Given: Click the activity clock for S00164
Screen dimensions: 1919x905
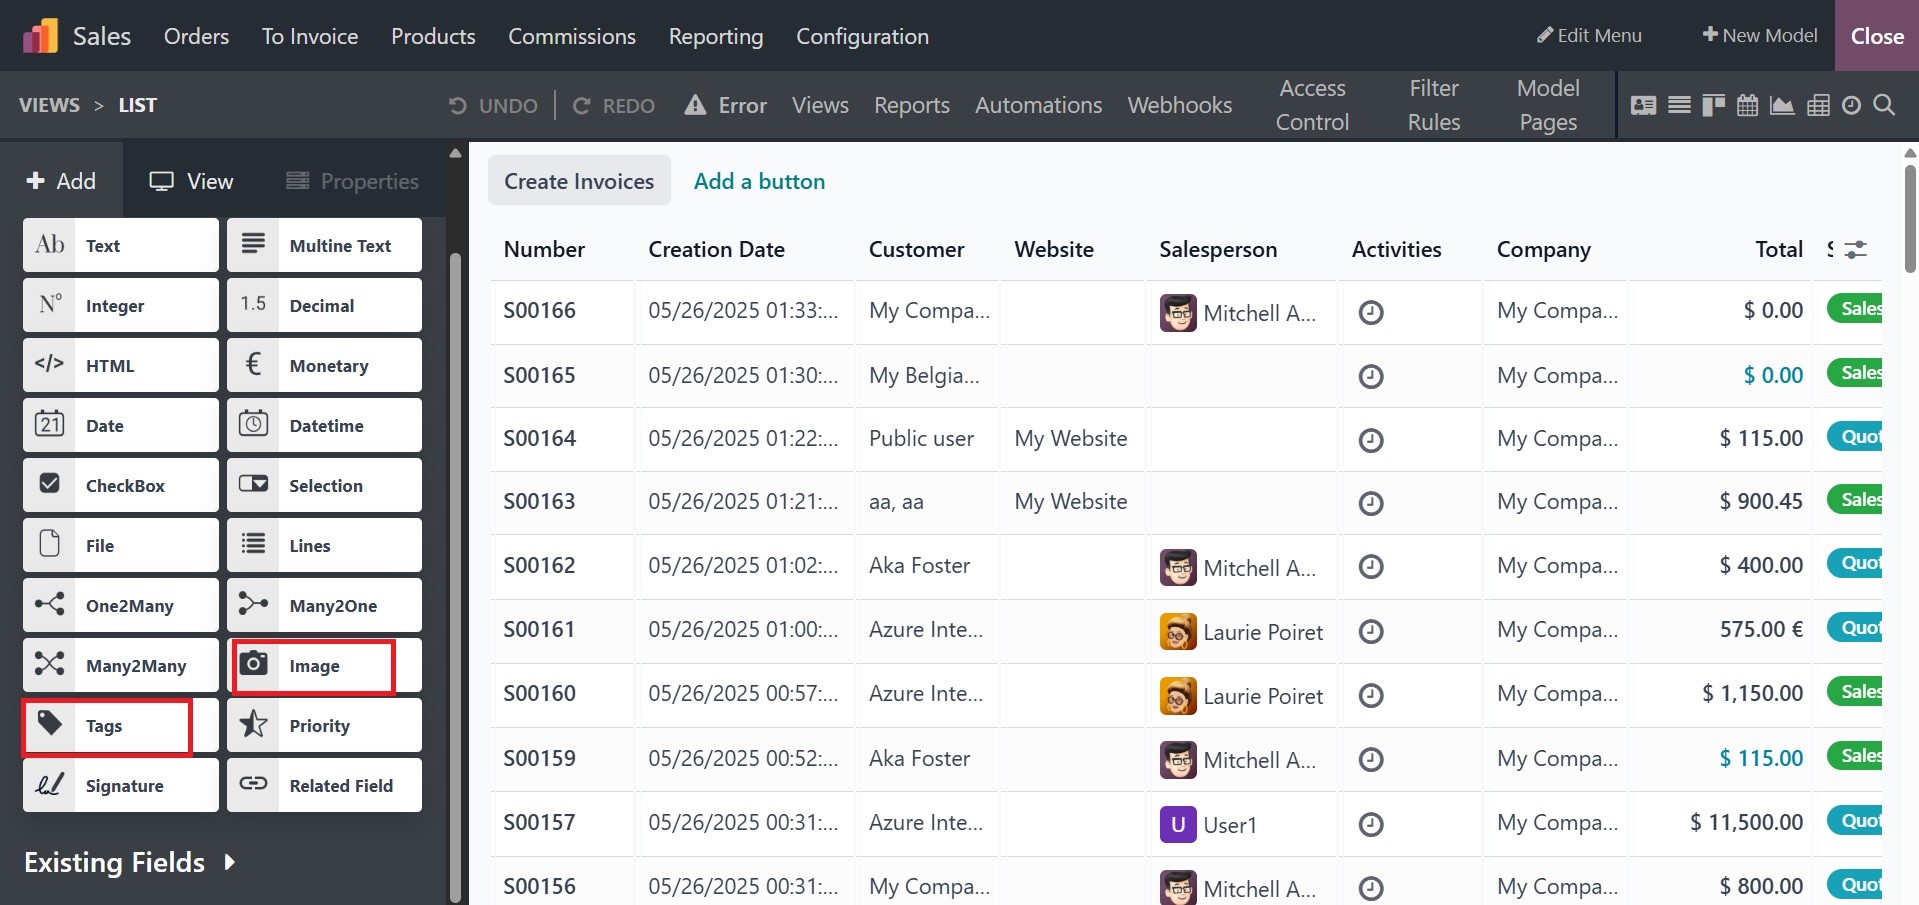Looking at the screenshot, I should click(x=1371, y=440).
